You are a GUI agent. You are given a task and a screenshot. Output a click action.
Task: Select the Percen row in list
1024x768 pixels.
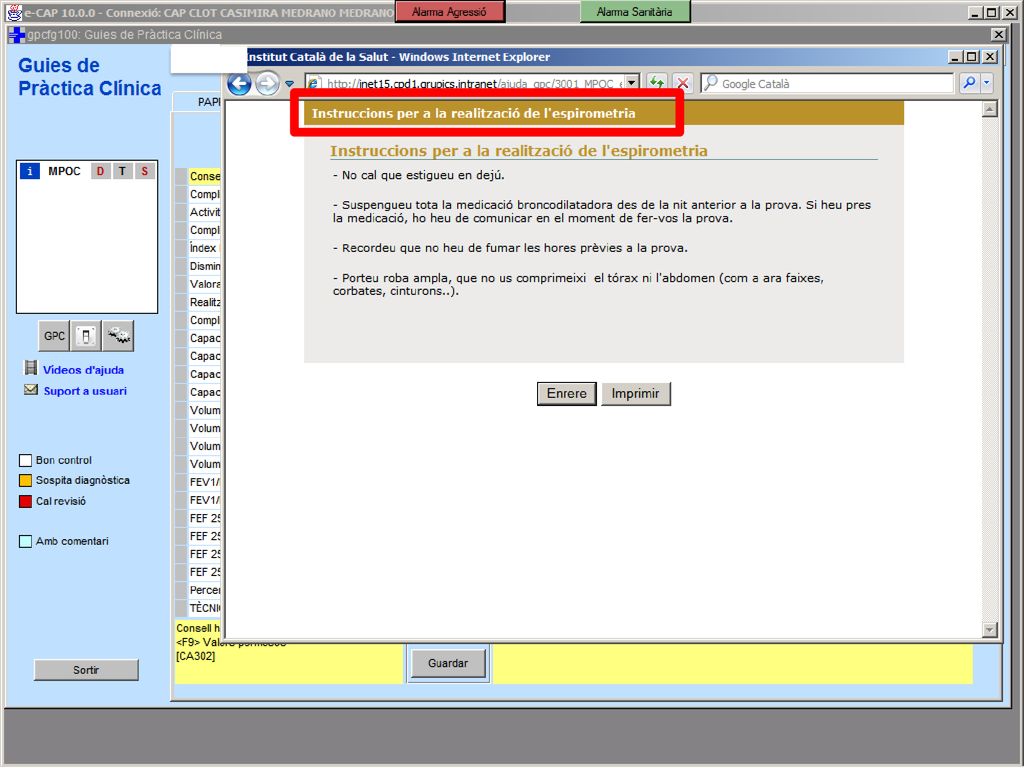click(204, 590)
